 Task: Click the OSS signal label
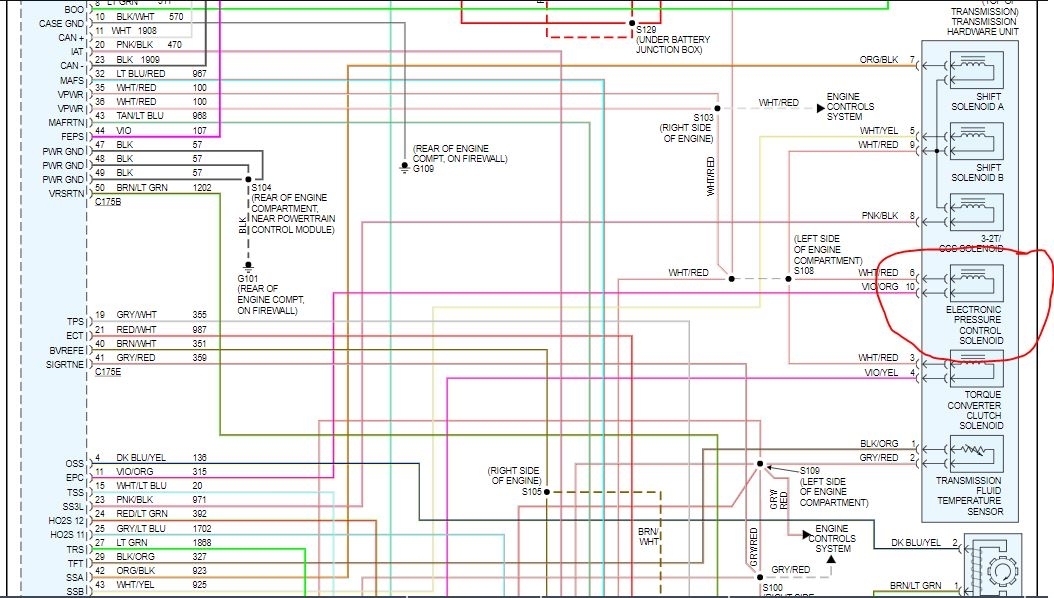click(x=75, y=464)
